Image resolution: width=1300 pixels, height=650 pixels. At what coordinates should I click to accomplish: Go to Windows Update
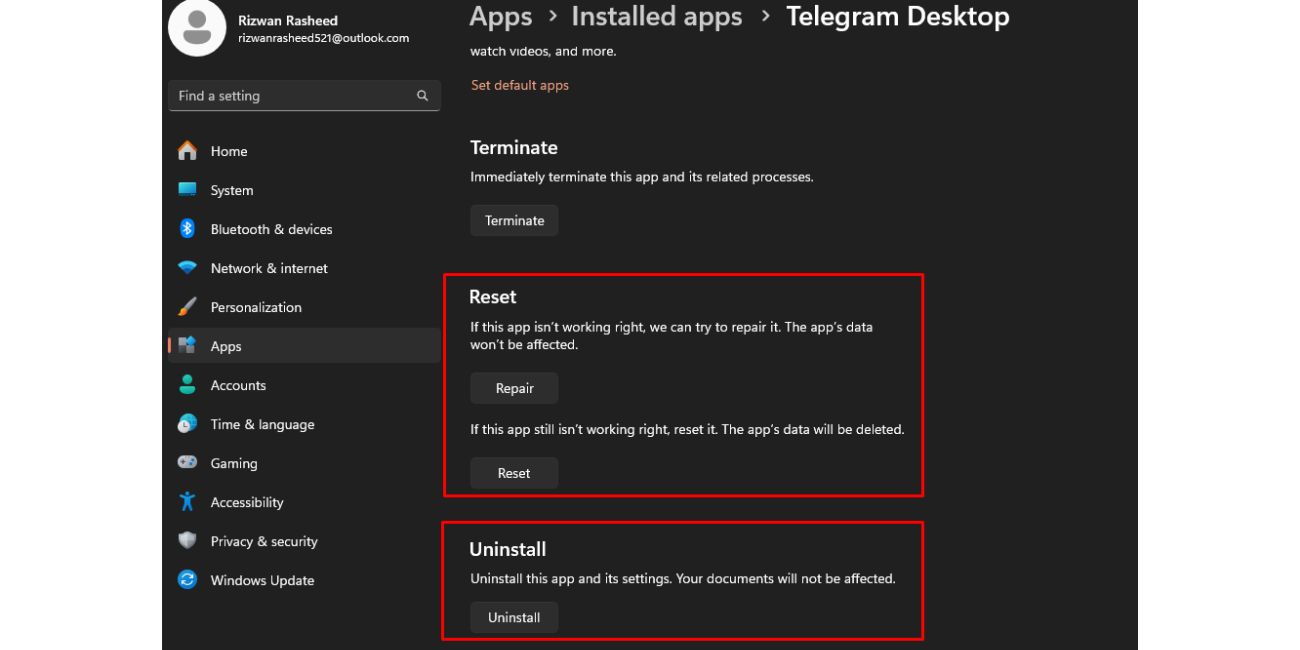(304, 580)
